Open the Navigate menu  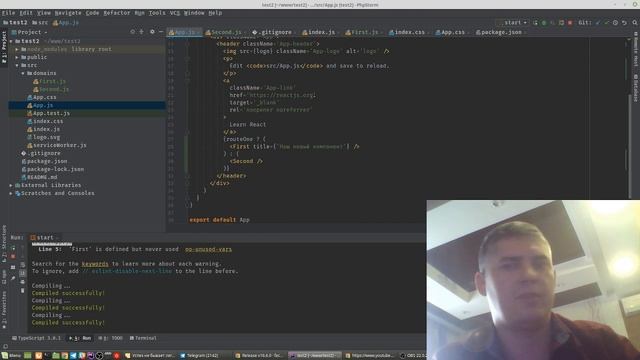pyautogui.click(x=68, y=13)
